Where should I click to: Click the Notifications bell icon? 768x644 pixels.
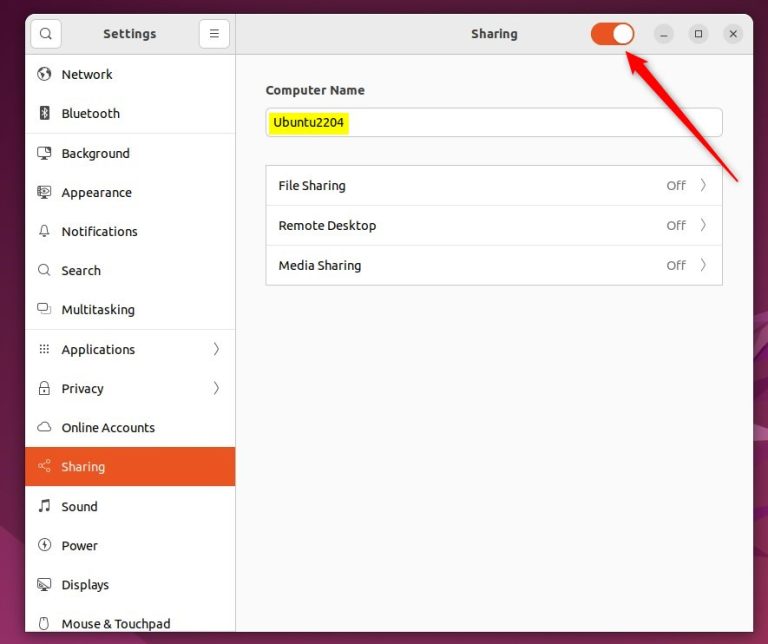coord(44,231)
